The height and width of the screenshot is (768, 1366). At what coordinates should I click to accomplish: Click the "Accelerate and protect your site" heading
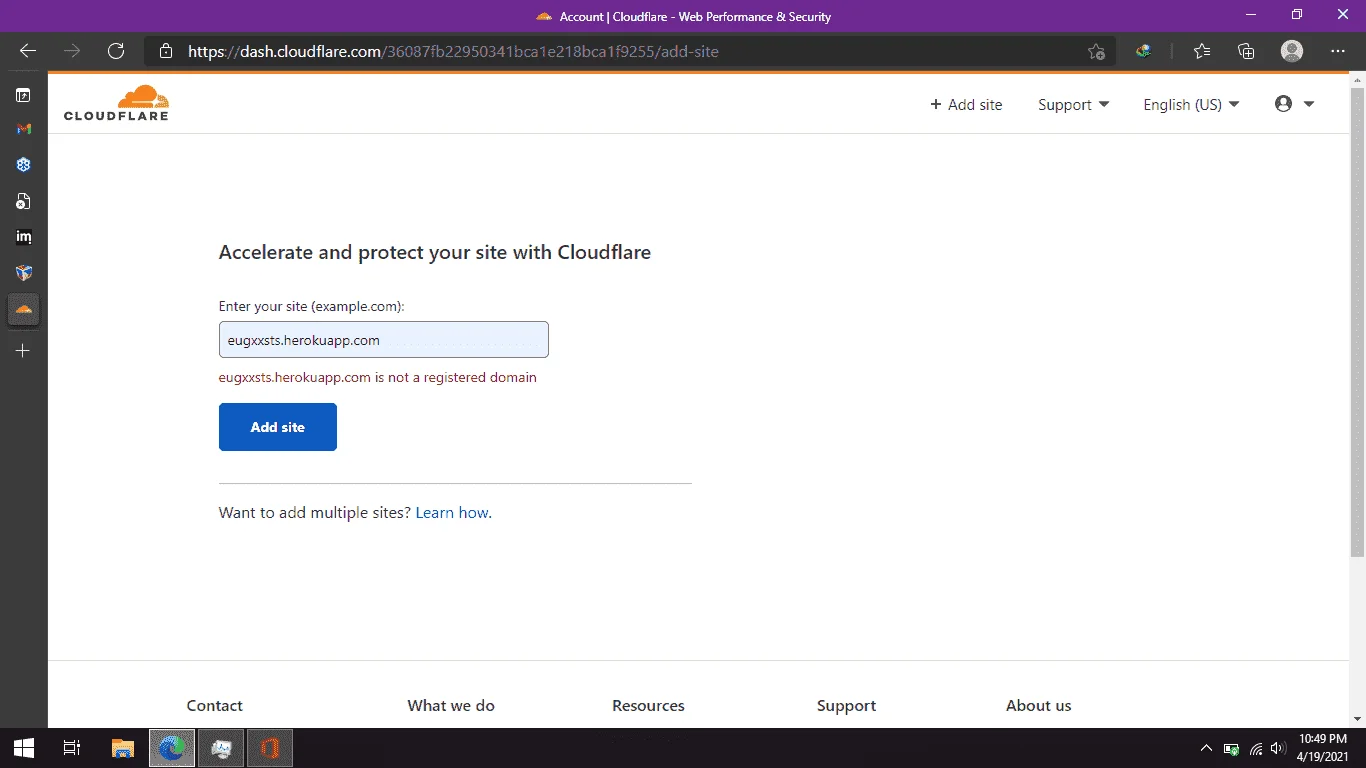coord(435,252)
